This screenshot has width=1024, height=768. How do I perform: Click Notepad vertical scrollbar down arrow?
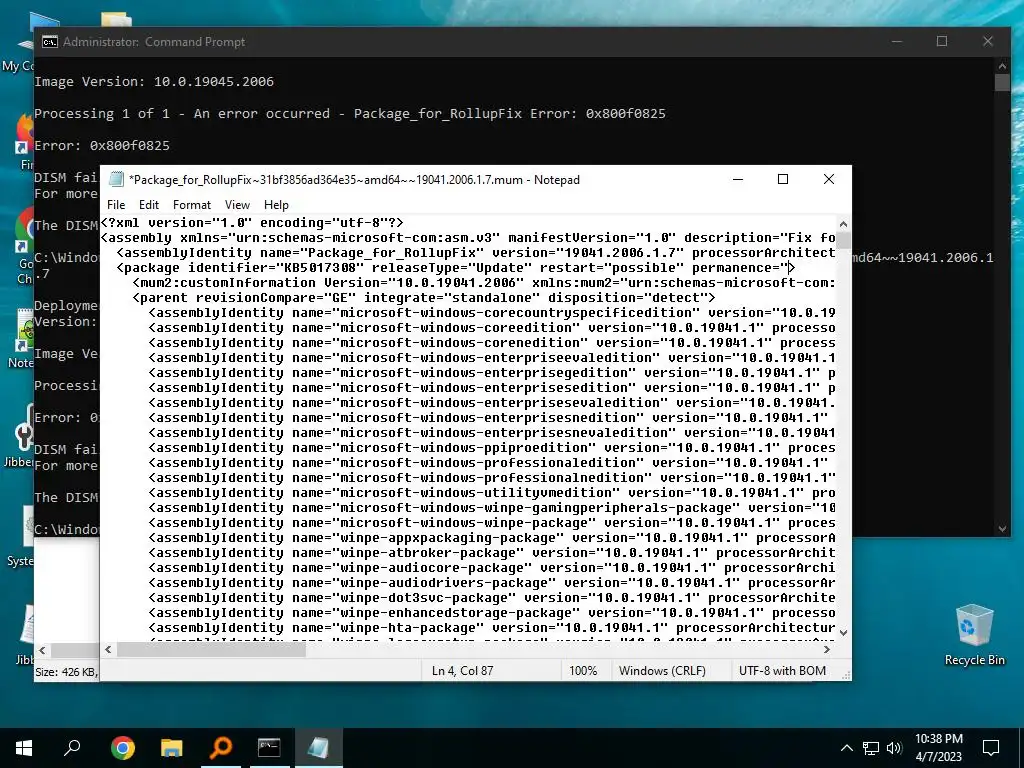pyautogui.click(x=843, y=632)
